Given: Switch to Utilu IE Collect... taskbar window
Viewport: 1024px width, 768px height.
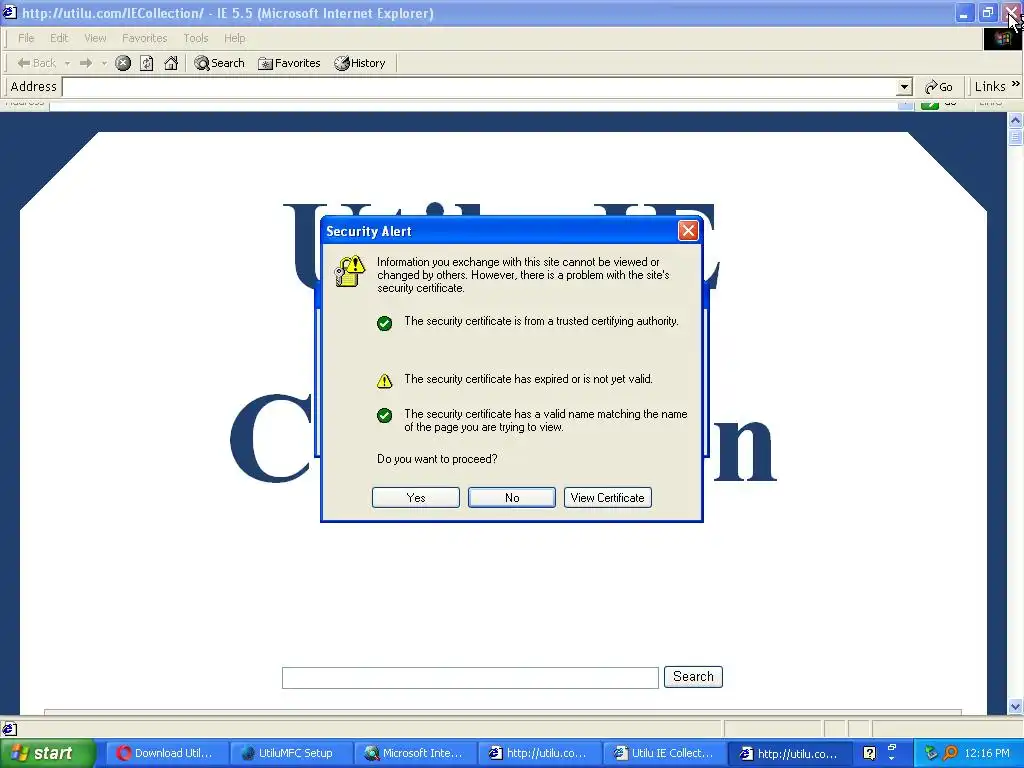Looking at the screenshot, I should click(664, 753).
